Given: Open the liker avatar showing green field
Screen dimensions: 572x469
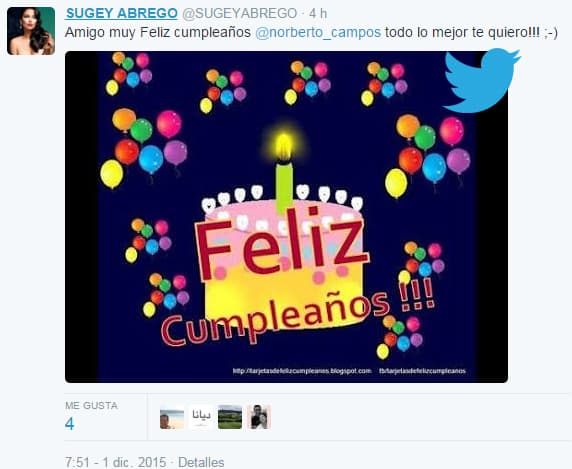Looking at the screenshot, I should (x=230, y=417).
